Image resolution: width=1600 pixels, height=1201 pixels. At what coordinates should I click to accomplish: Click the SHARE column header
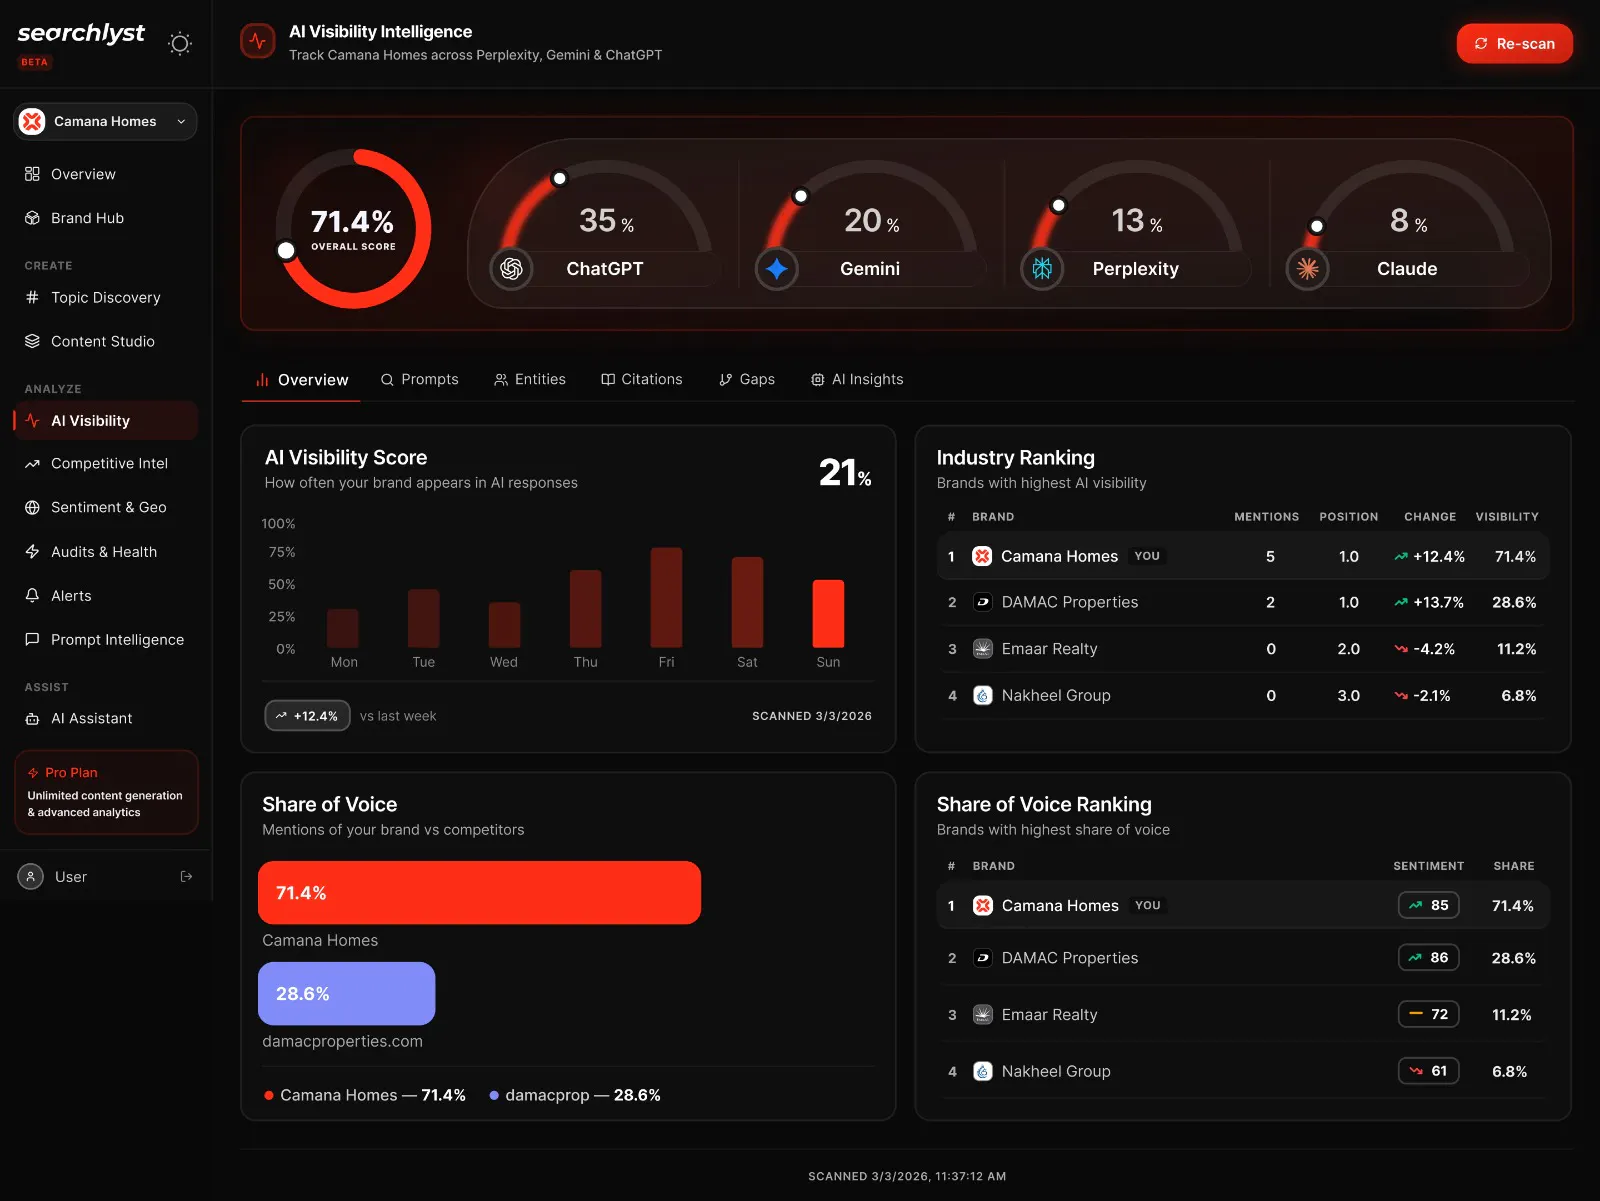[x=1513, y=866]
